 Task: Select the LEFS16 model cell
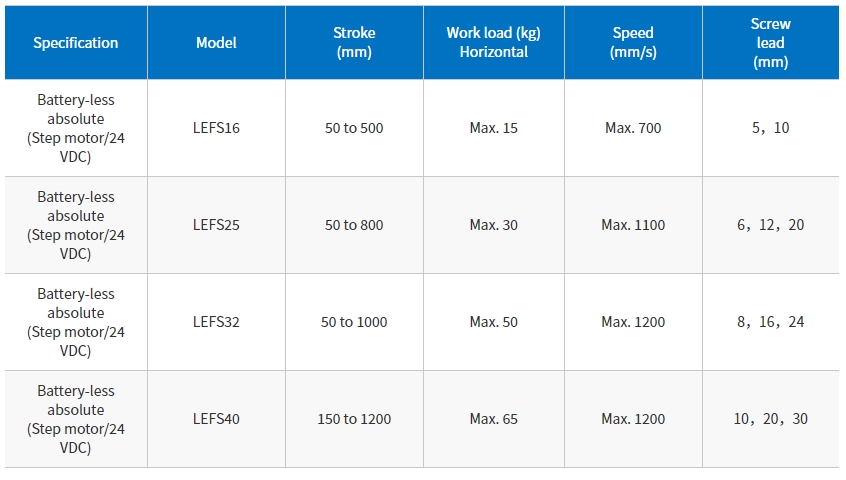click(x=216, y=128)
